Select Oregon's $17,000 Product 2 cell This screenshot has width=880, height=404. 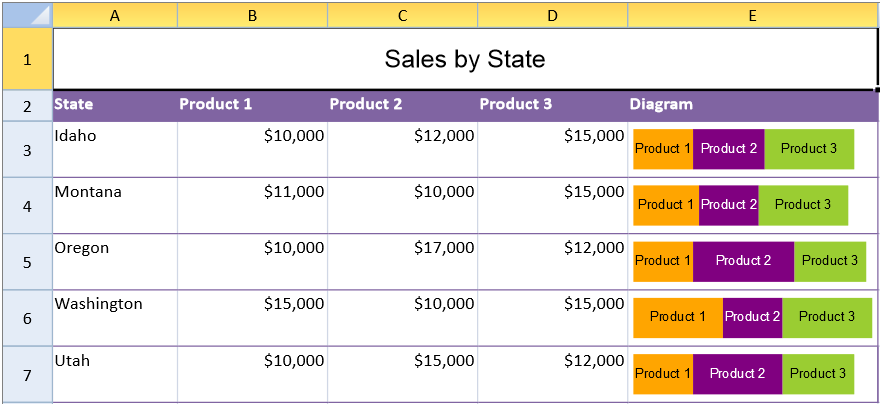point(402,262)
